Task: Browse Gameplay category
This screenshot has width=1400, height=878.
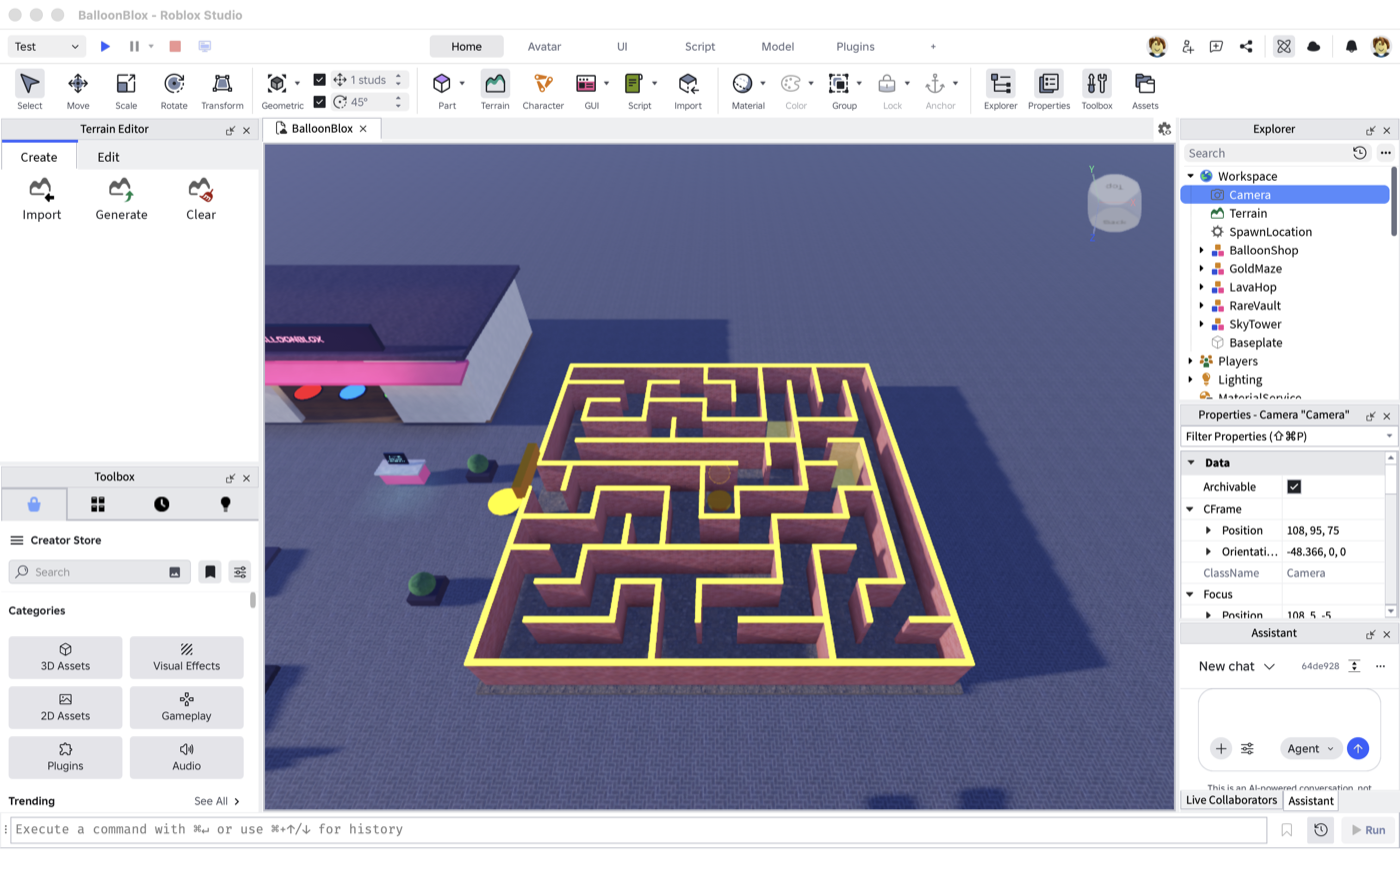Action: point(186,708)
